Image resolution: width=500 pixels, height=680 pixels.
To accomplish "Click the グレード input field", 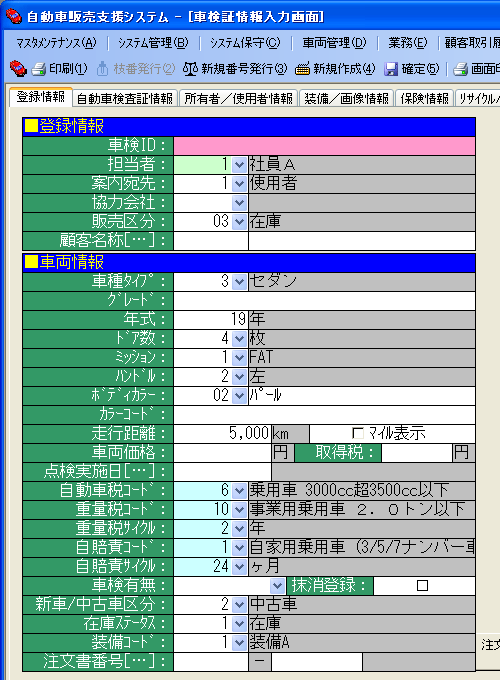I will pos(324,301).
